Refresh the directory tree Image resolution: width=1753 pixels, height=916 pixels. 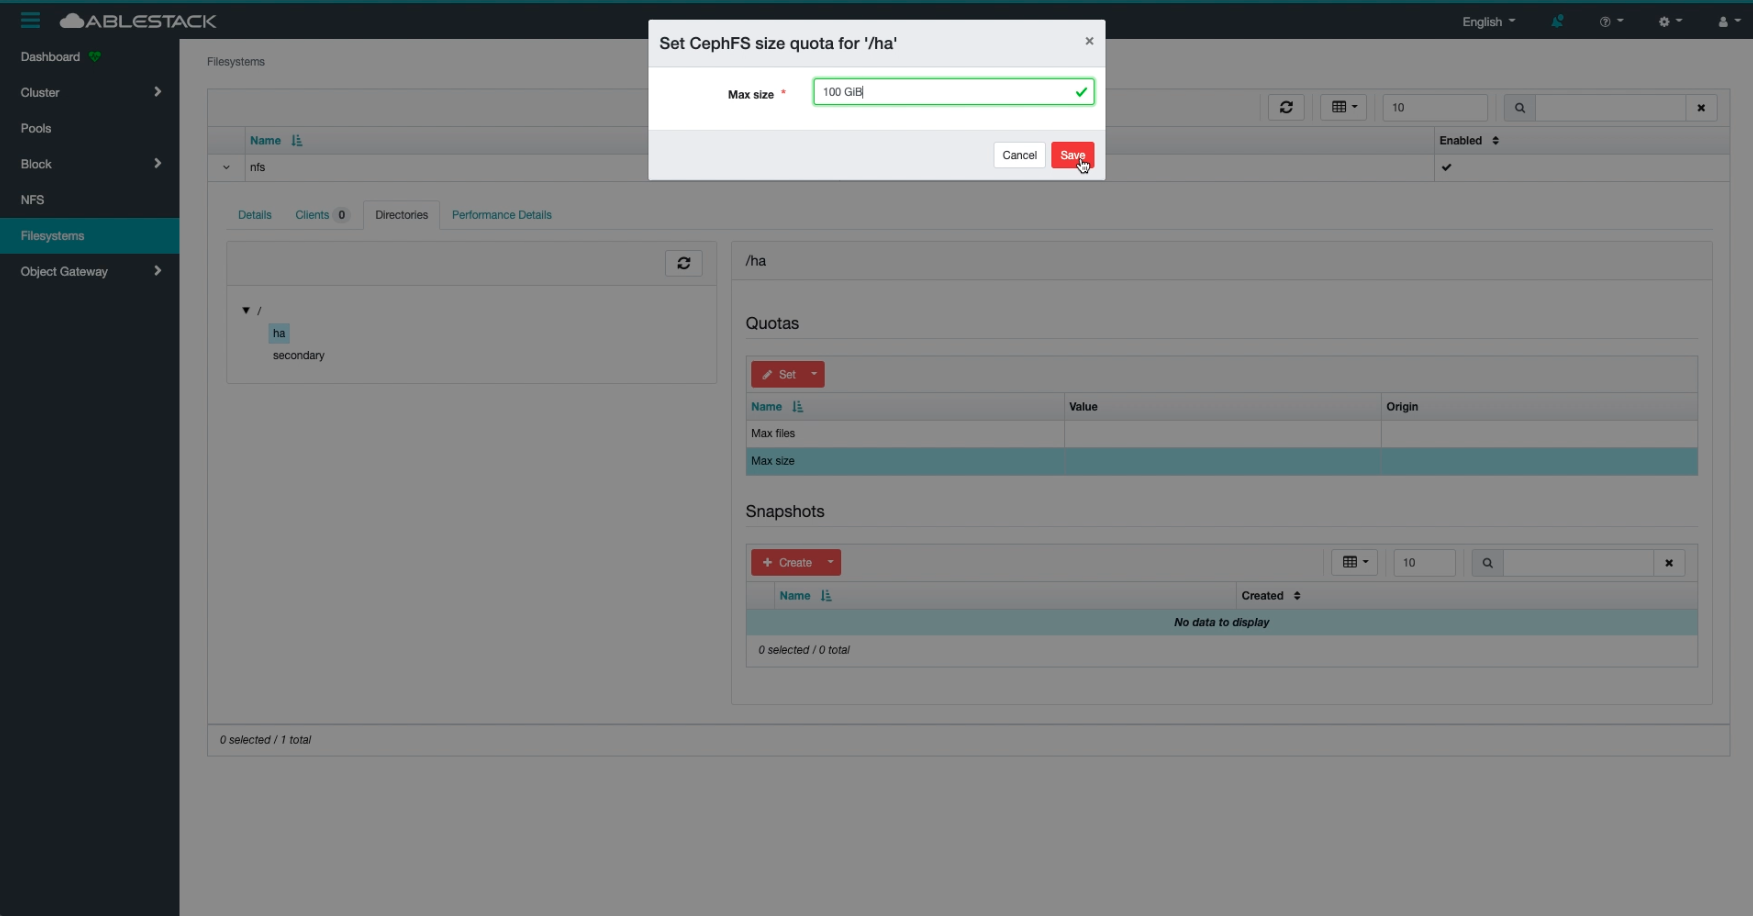point(684,263)
